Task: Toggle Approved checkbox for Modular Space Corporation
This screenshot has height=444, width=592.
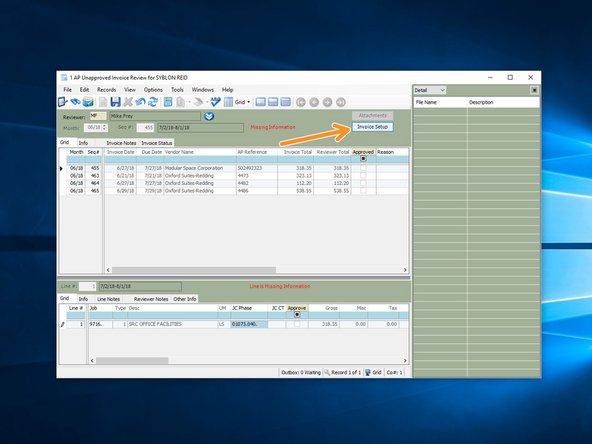Action: click(x=363, y=168)
